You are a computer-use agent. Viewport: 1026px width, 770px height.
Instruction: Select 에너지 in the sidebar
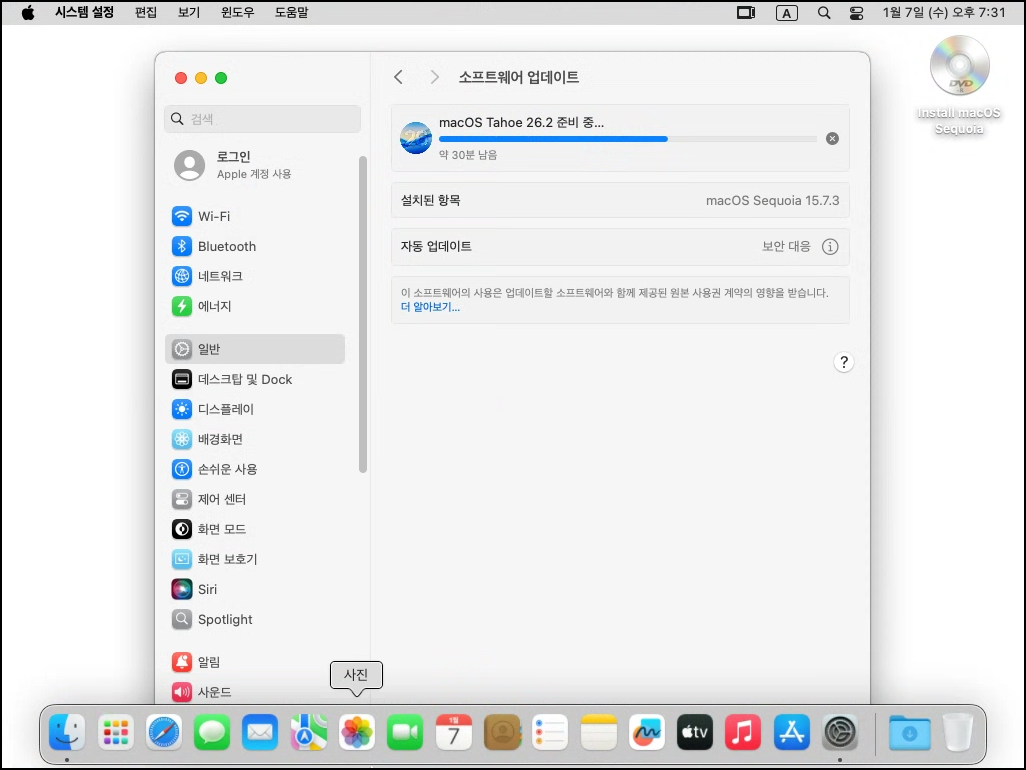coord(255,306)
